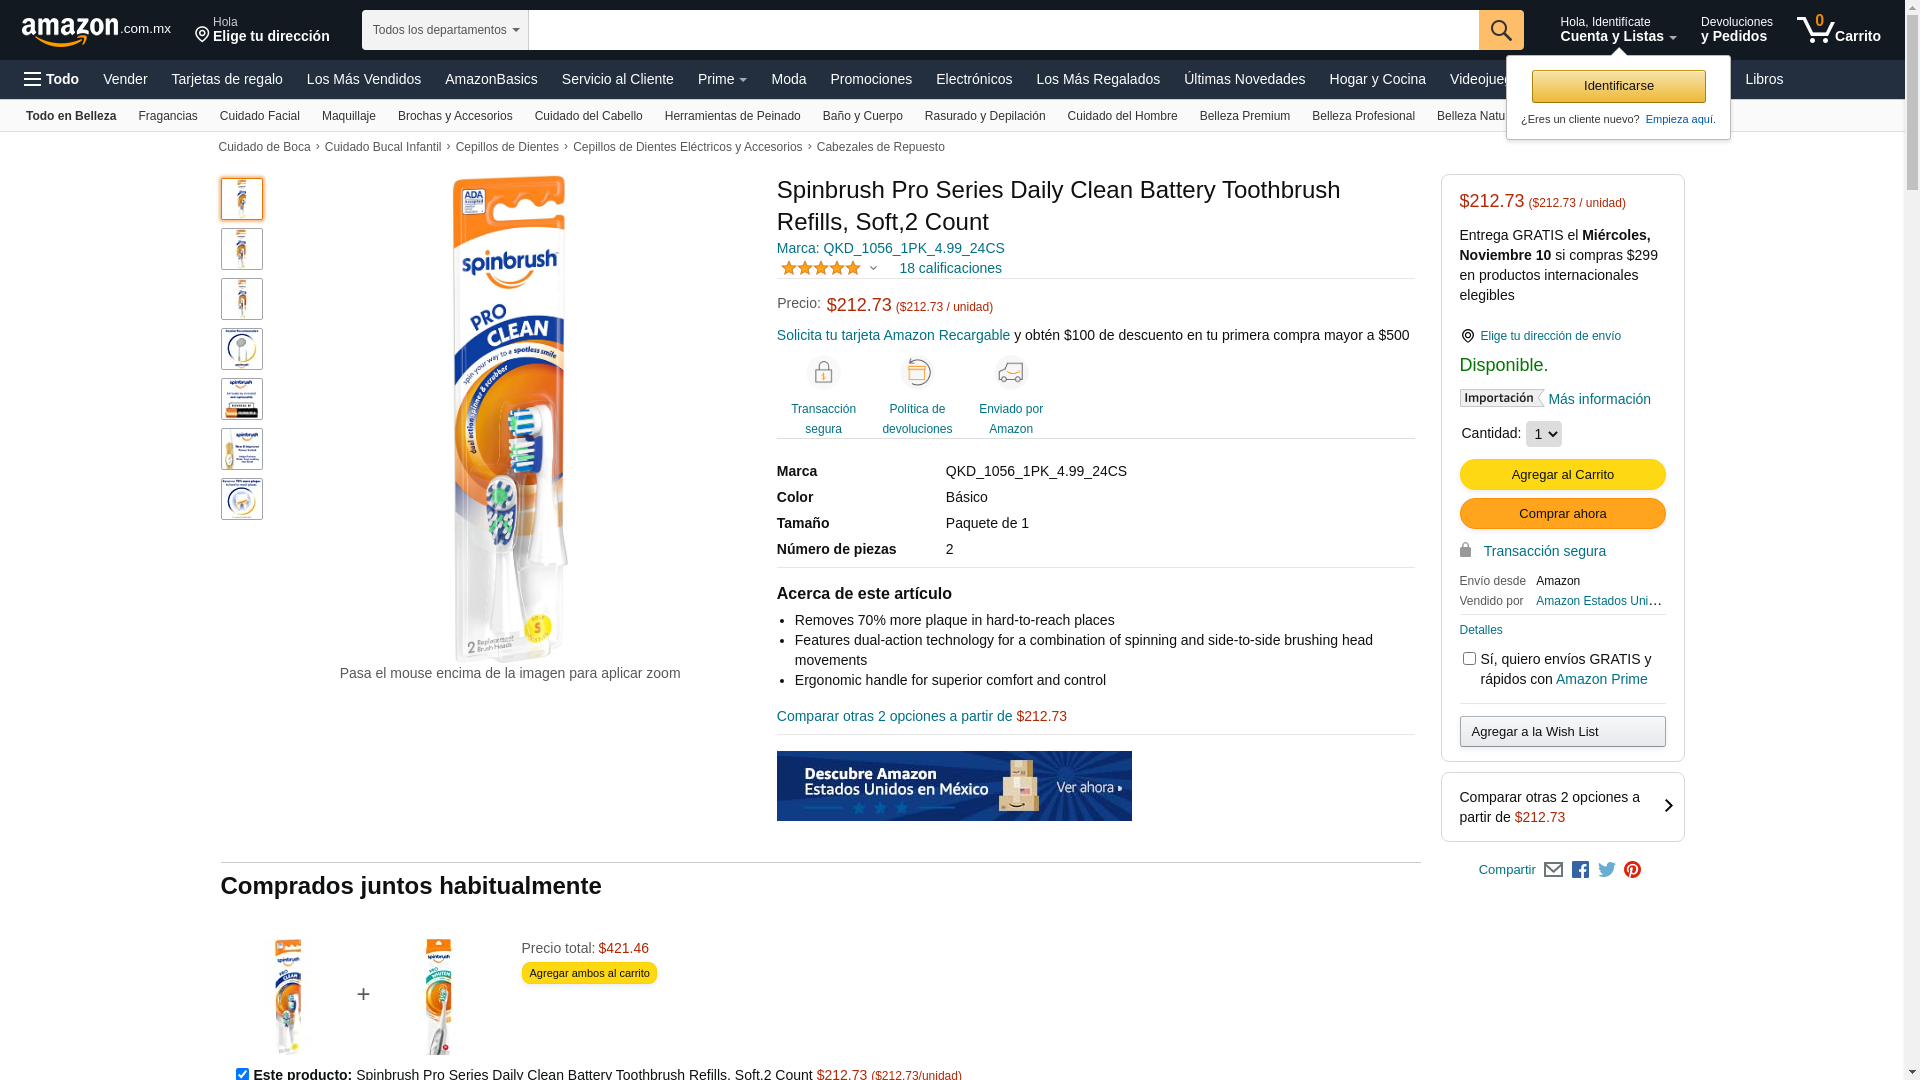
Task: Check the Amazon Prime free shipping checkbox
Action: (1469, 658)
